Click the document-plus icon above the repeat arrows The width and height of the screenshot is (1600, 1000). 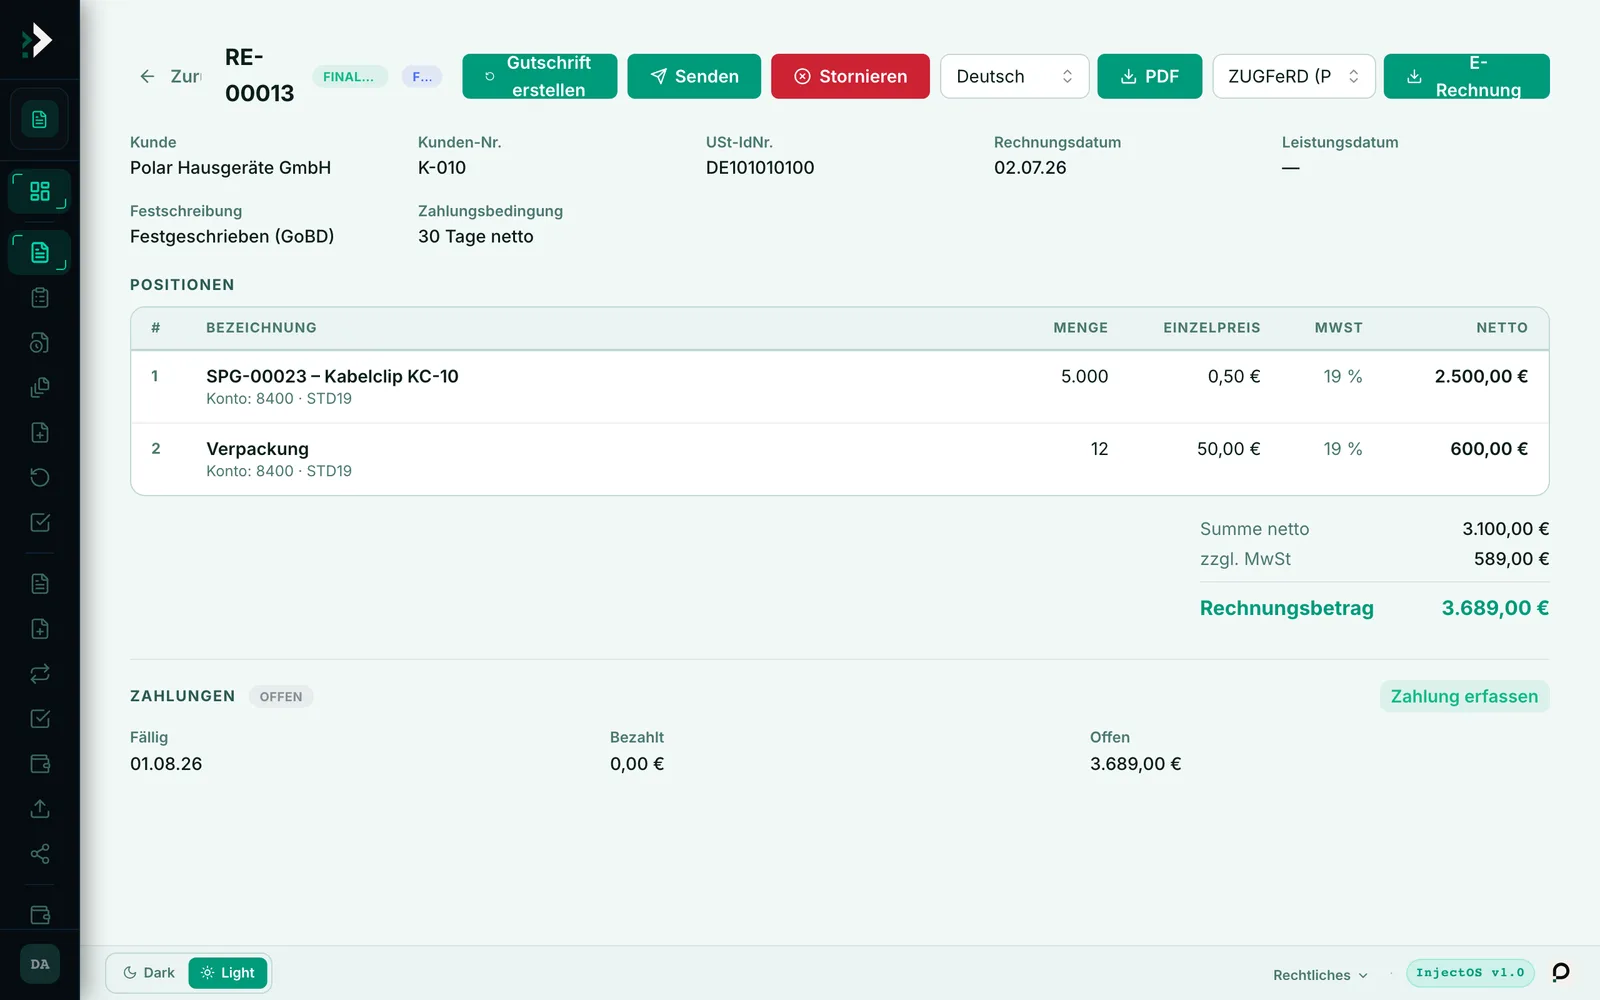(x=40, y=629)
